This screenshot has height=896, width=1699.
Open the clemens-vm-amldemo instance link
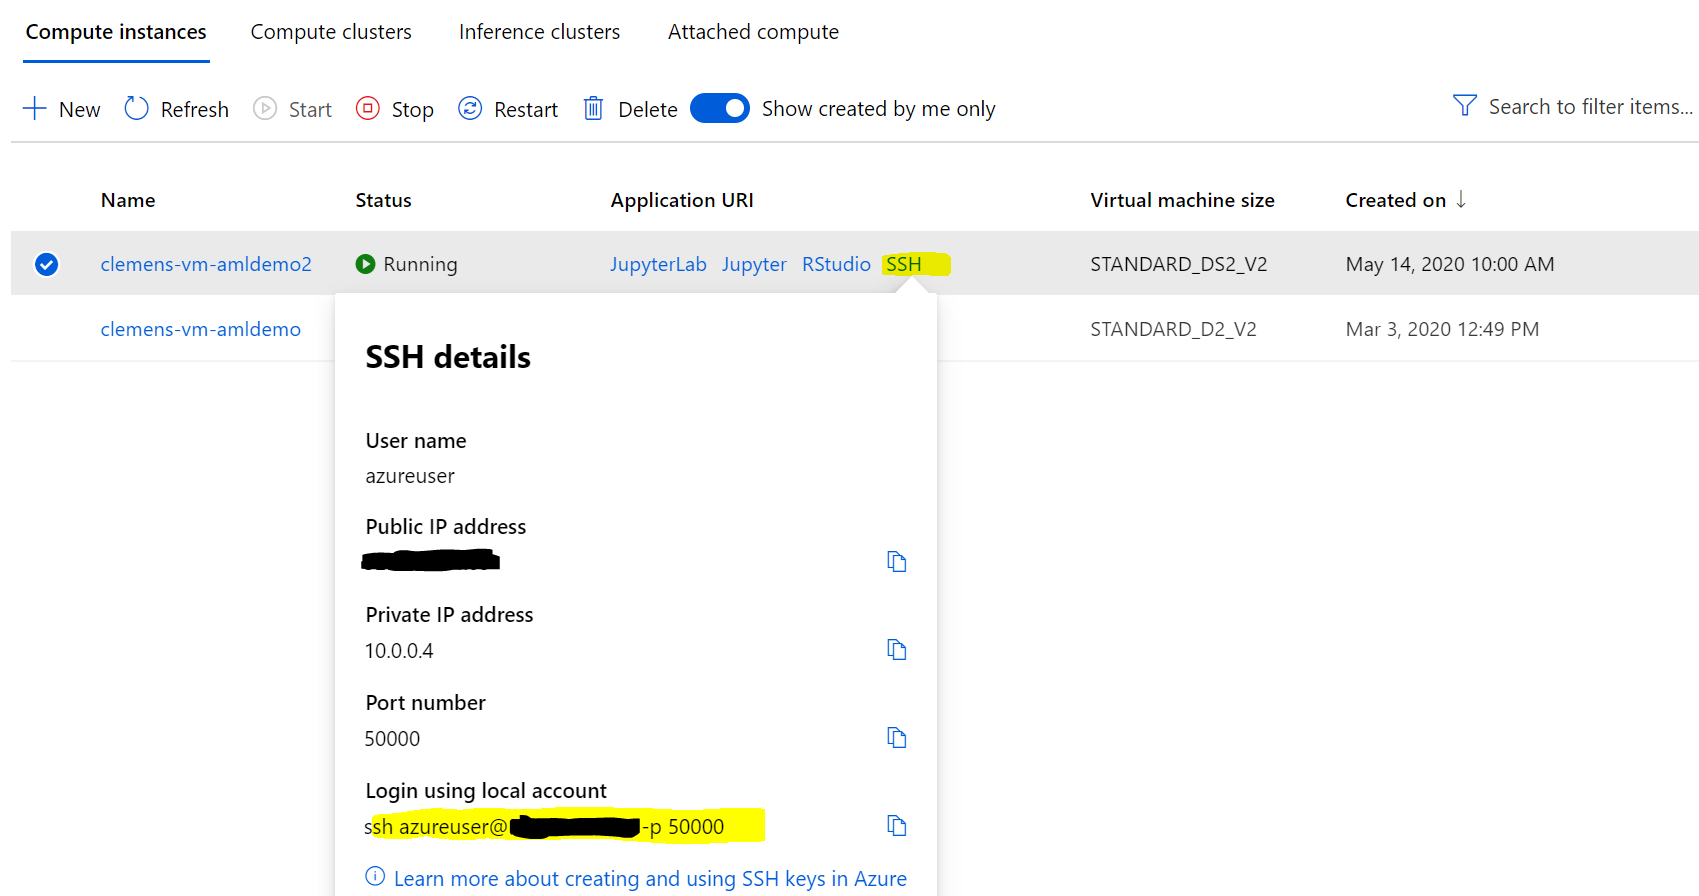point(200,329)
